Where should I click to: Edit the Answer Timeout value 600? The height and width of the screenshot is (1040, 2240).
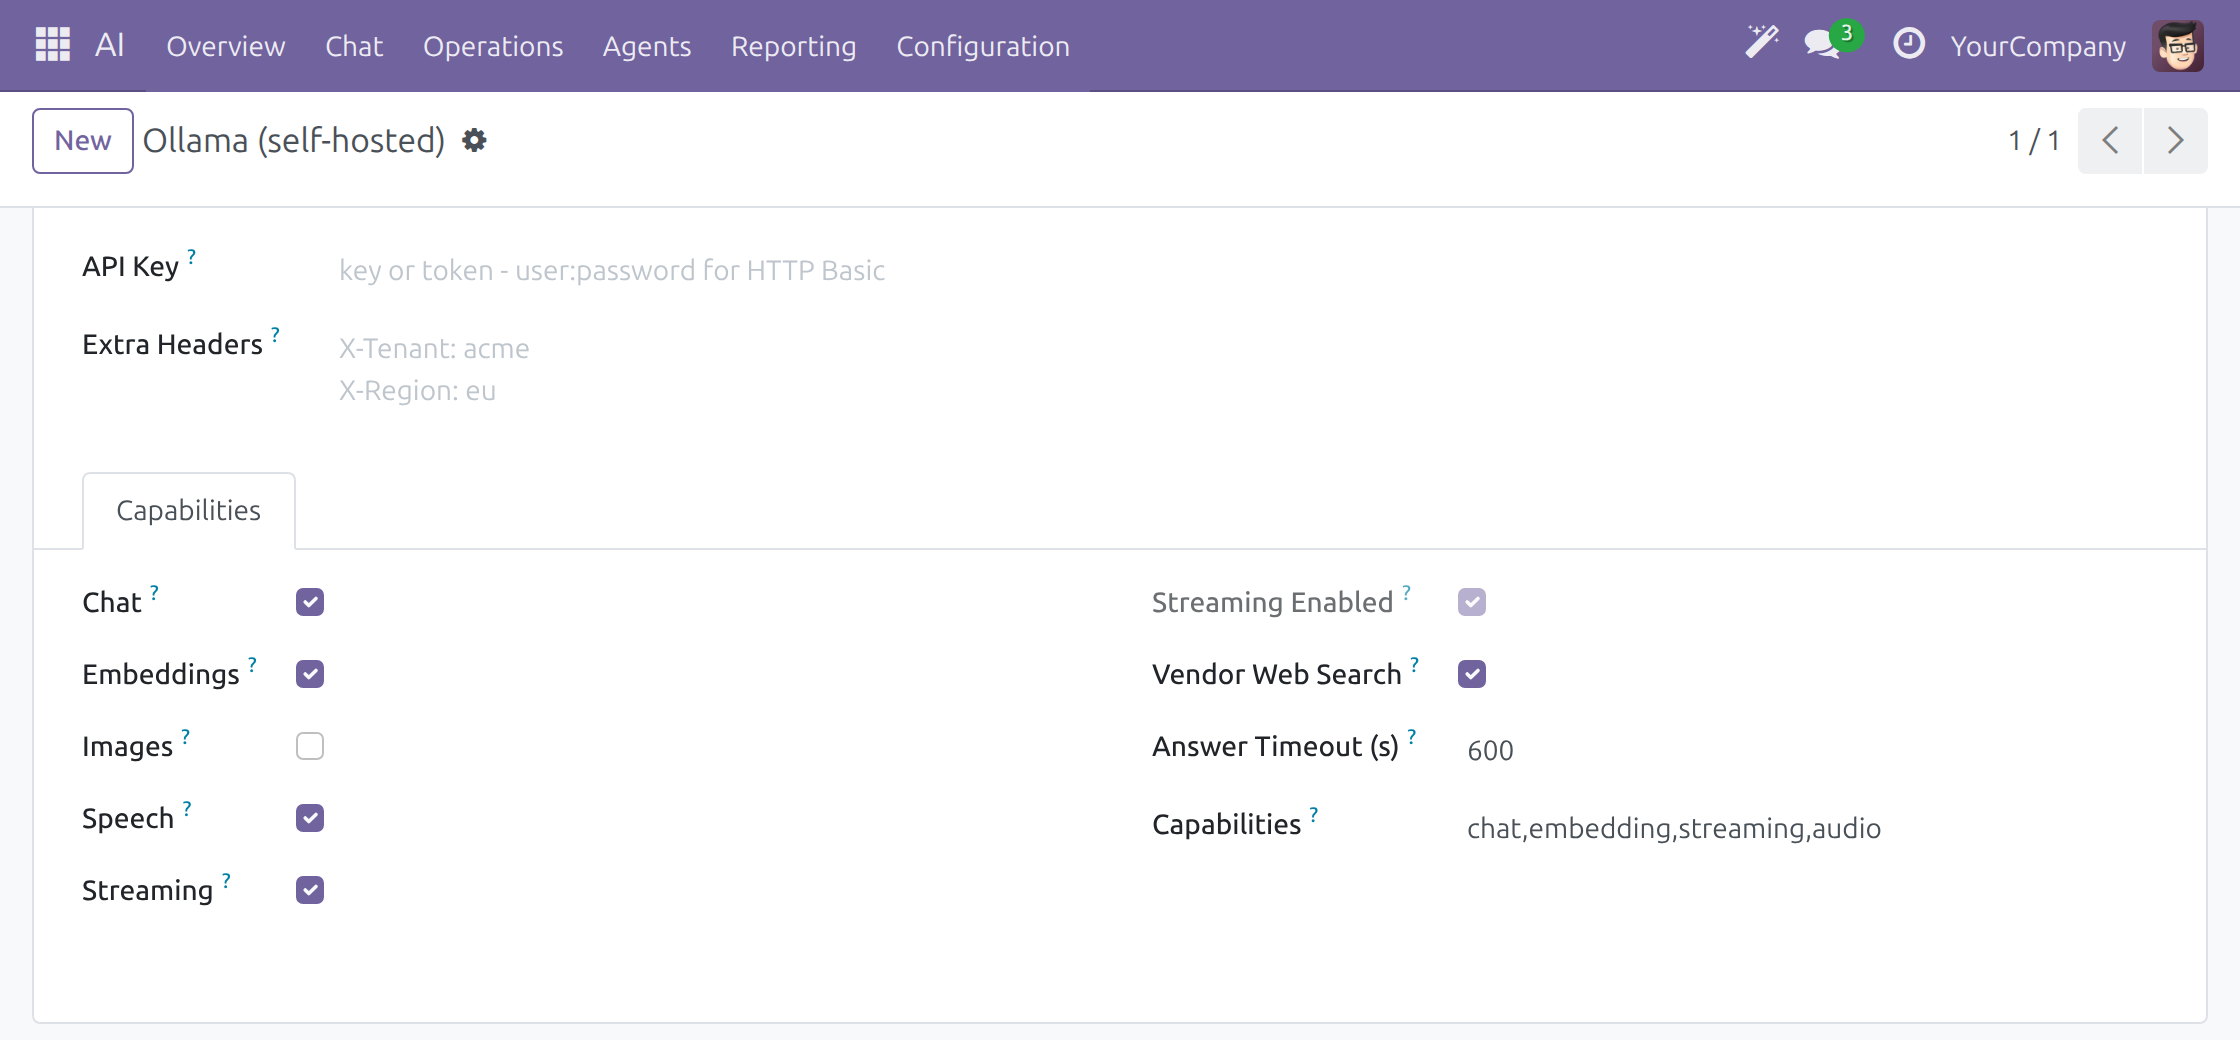pyautogui.click(x=1813, y=750)
